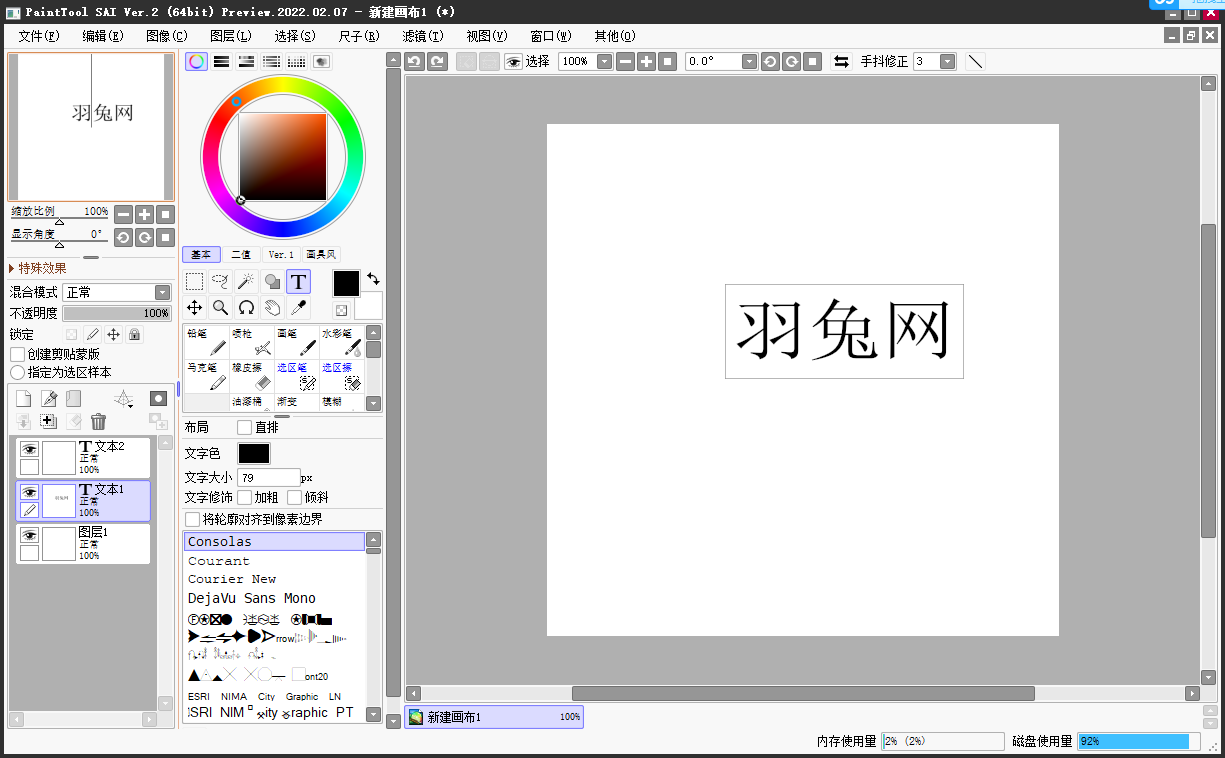Toggle selection visibility eye in toolbar
This screenshot has width=1225, height=758.
513,61
